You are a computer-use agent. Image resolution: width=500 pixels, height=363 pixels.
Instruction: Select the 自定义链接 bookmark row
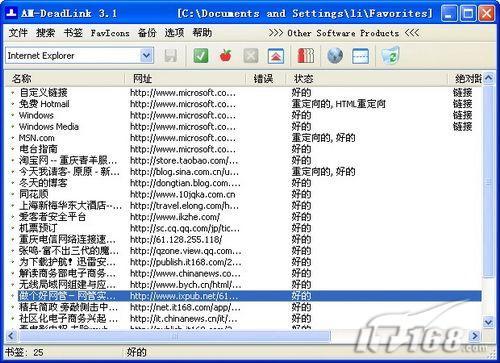[243, 92]
